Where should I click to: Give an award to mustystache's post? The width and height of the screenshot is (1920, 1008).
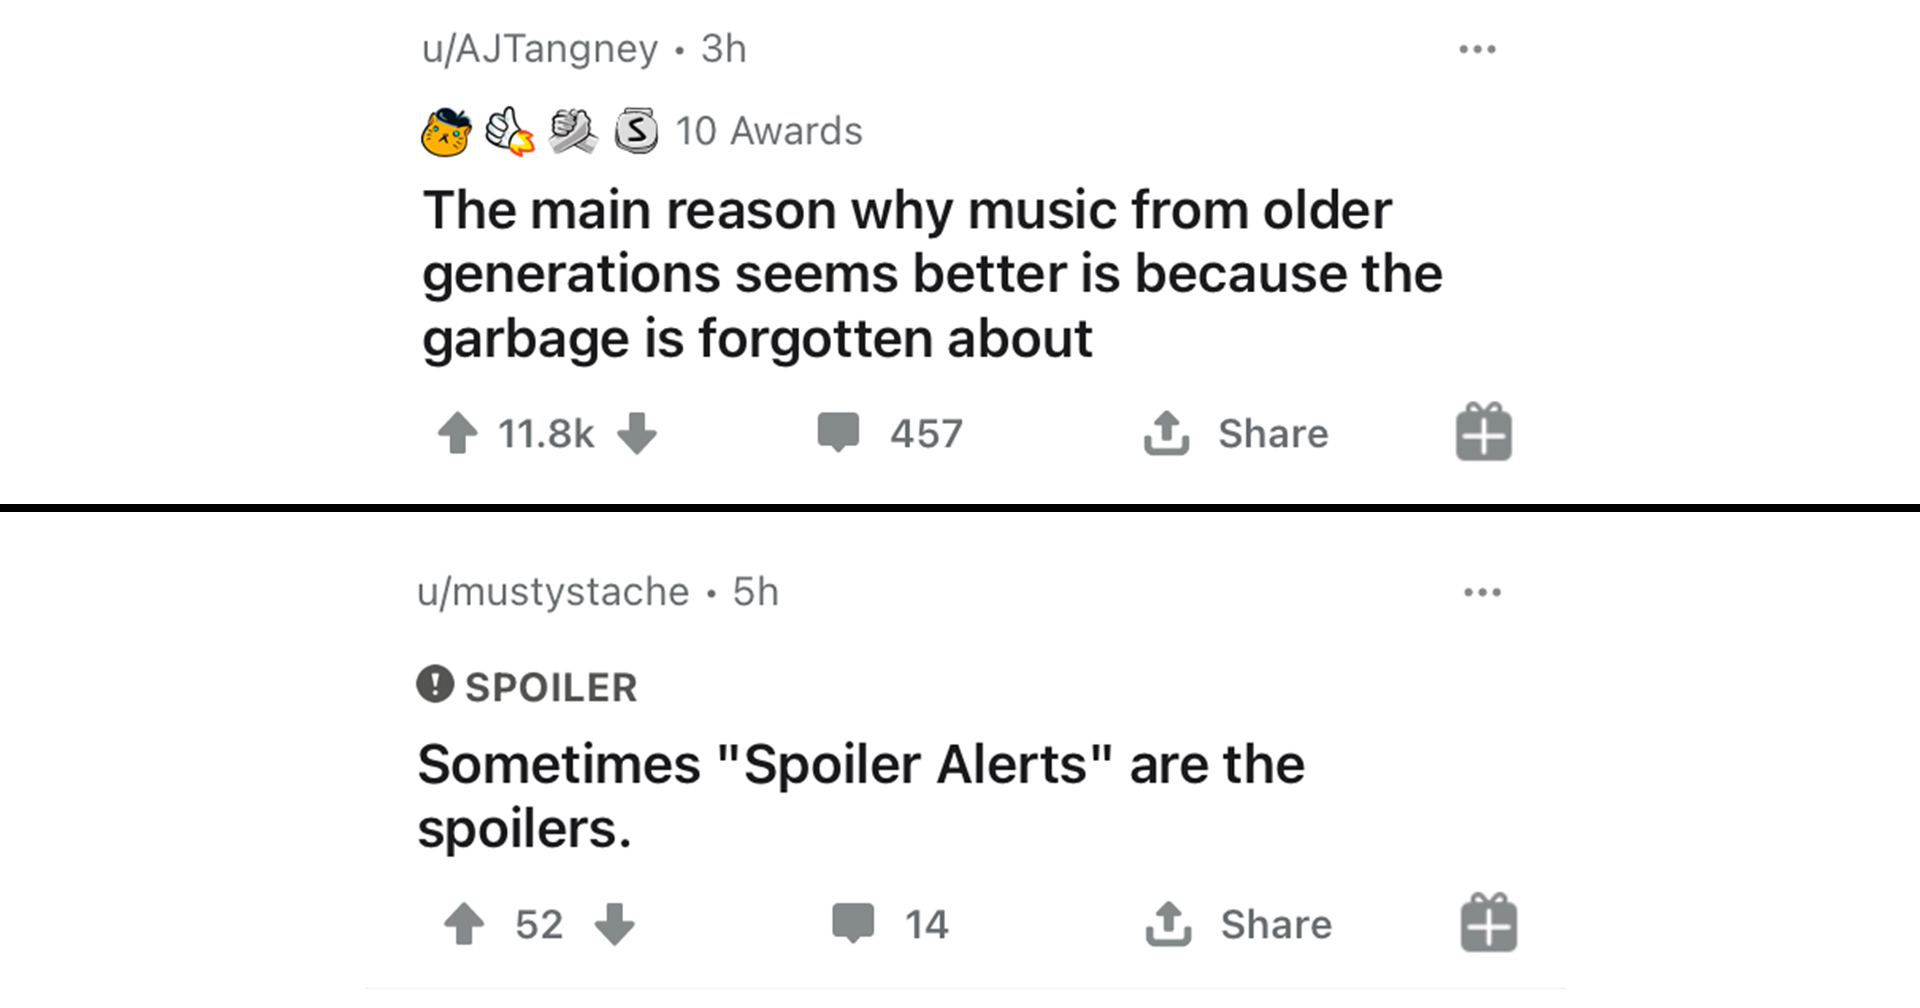(1488, 923)
